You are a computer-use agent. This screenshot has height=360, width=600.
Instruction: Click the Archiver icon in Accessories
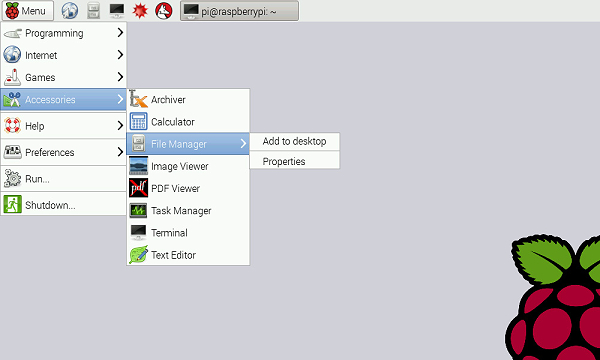point(138,99)
